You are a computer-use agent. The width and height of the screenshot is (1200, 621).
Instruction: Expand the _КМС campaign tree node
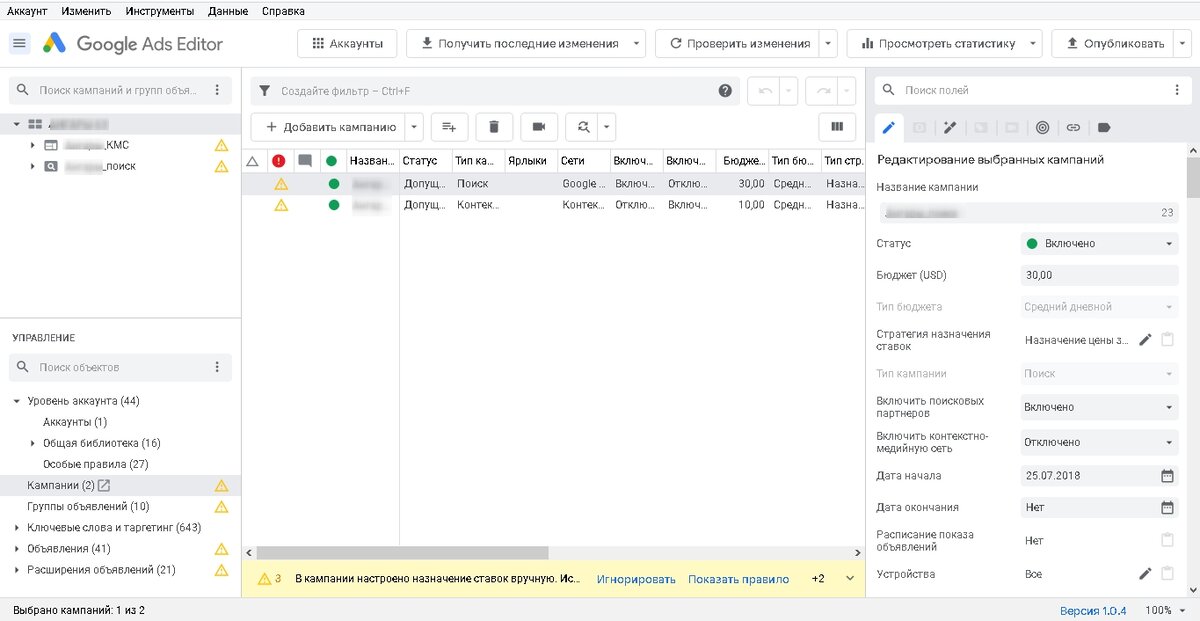point(33,145)
